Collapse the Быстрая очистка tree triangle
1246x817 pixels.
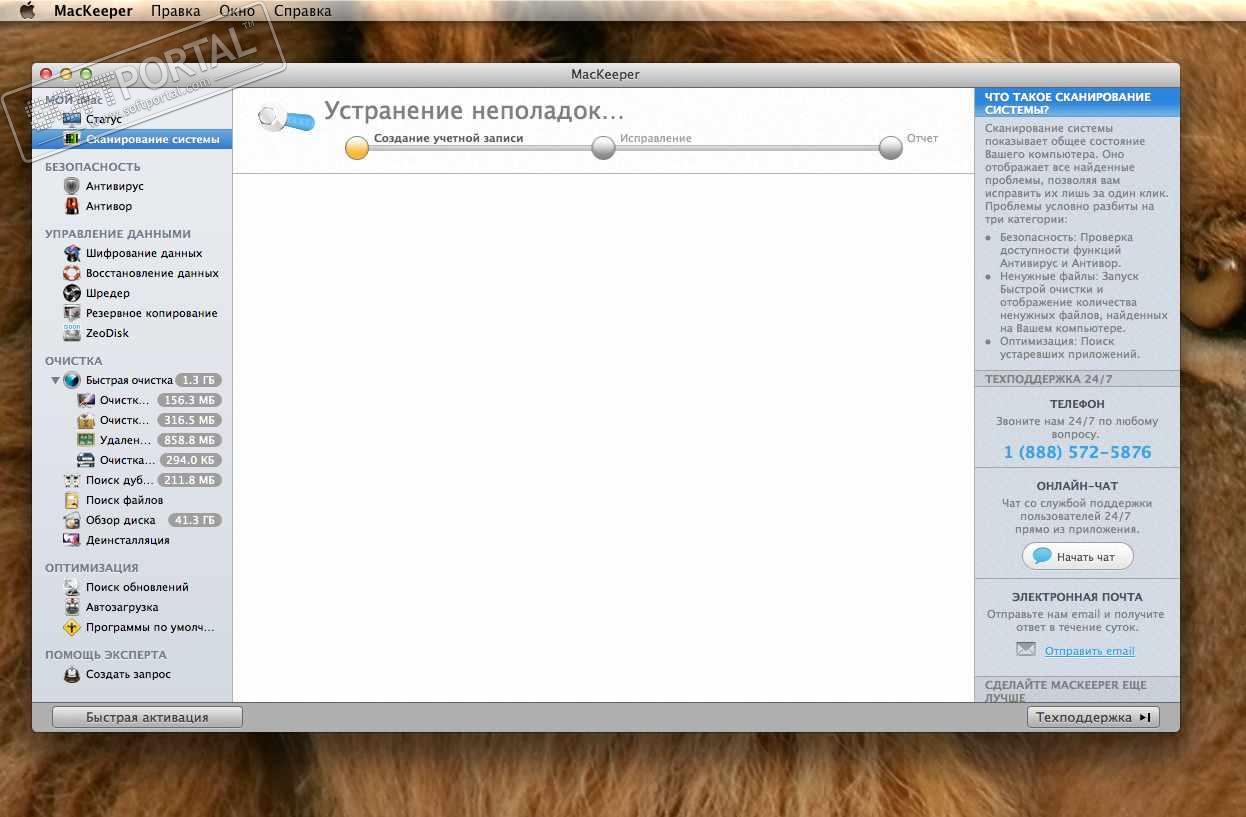click(55, 380)
